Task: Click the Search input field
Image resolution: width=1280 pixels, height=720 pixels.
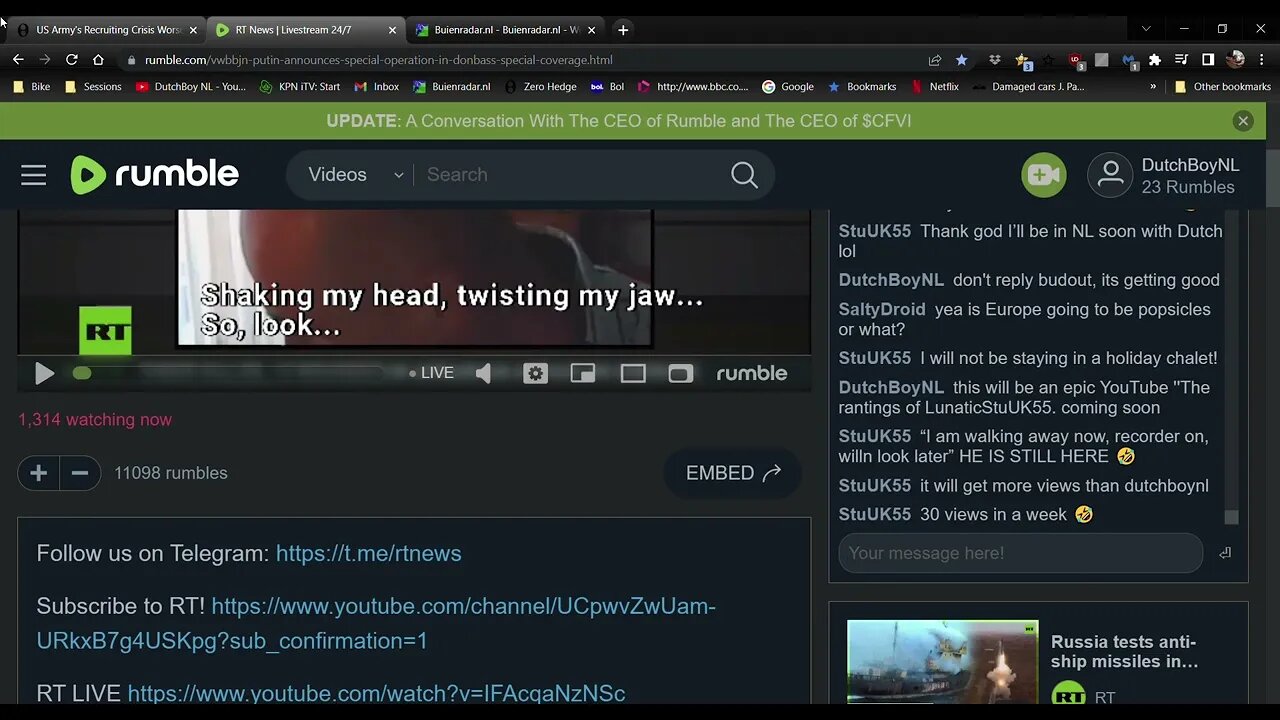Action: point(570,175)
